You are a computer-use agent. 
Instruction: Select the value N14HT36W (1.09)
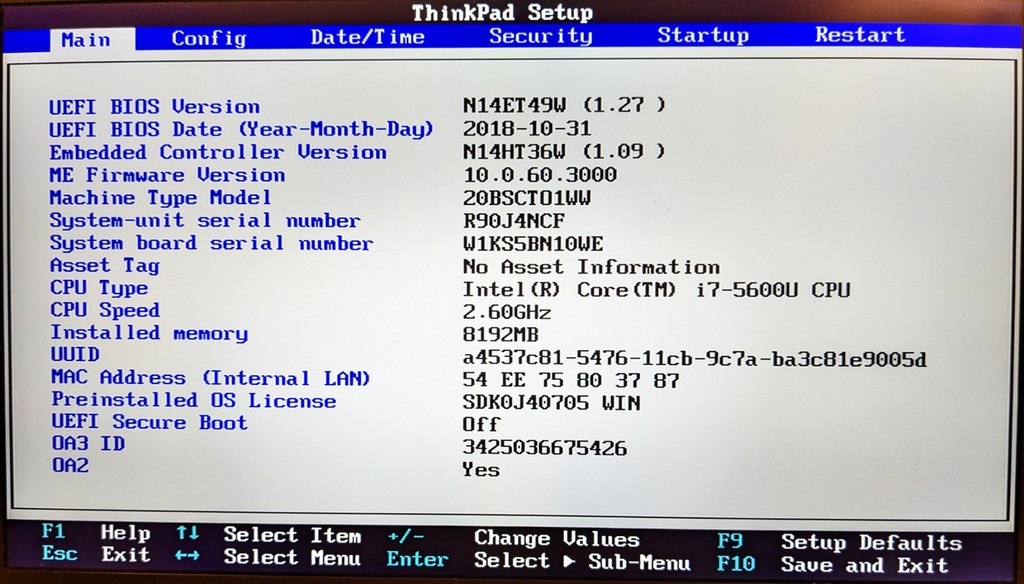click(x=564, y=152)
